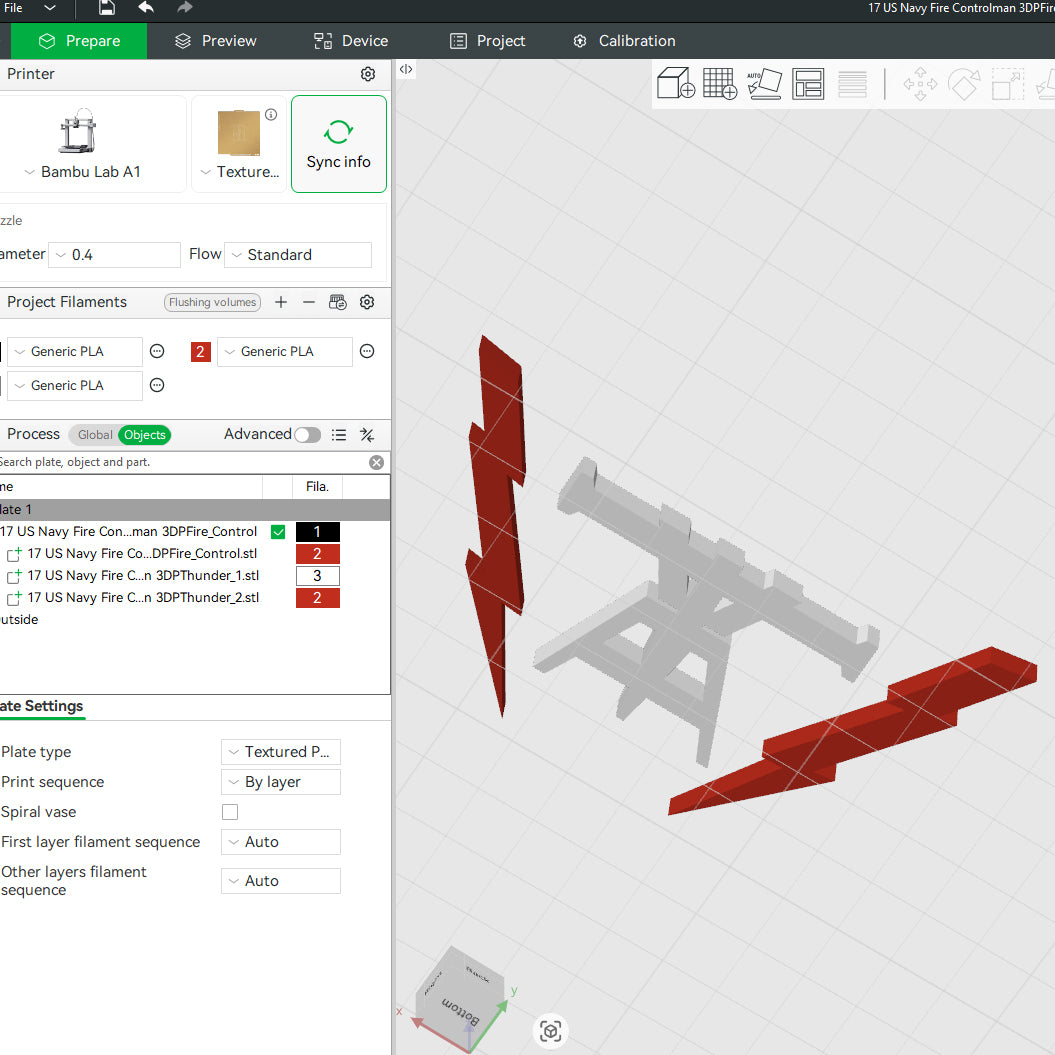Enable the Spiral vase checkbox
Screen dimensions: 1055x1055
click(230, 812)
